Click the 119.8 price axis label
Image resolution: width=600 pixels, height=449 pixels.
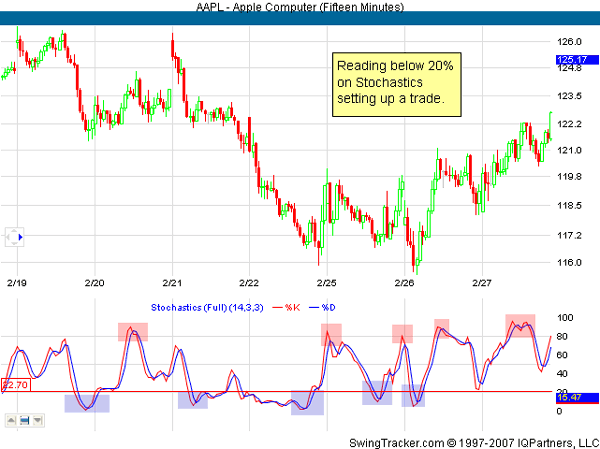[x=569, y=176]
